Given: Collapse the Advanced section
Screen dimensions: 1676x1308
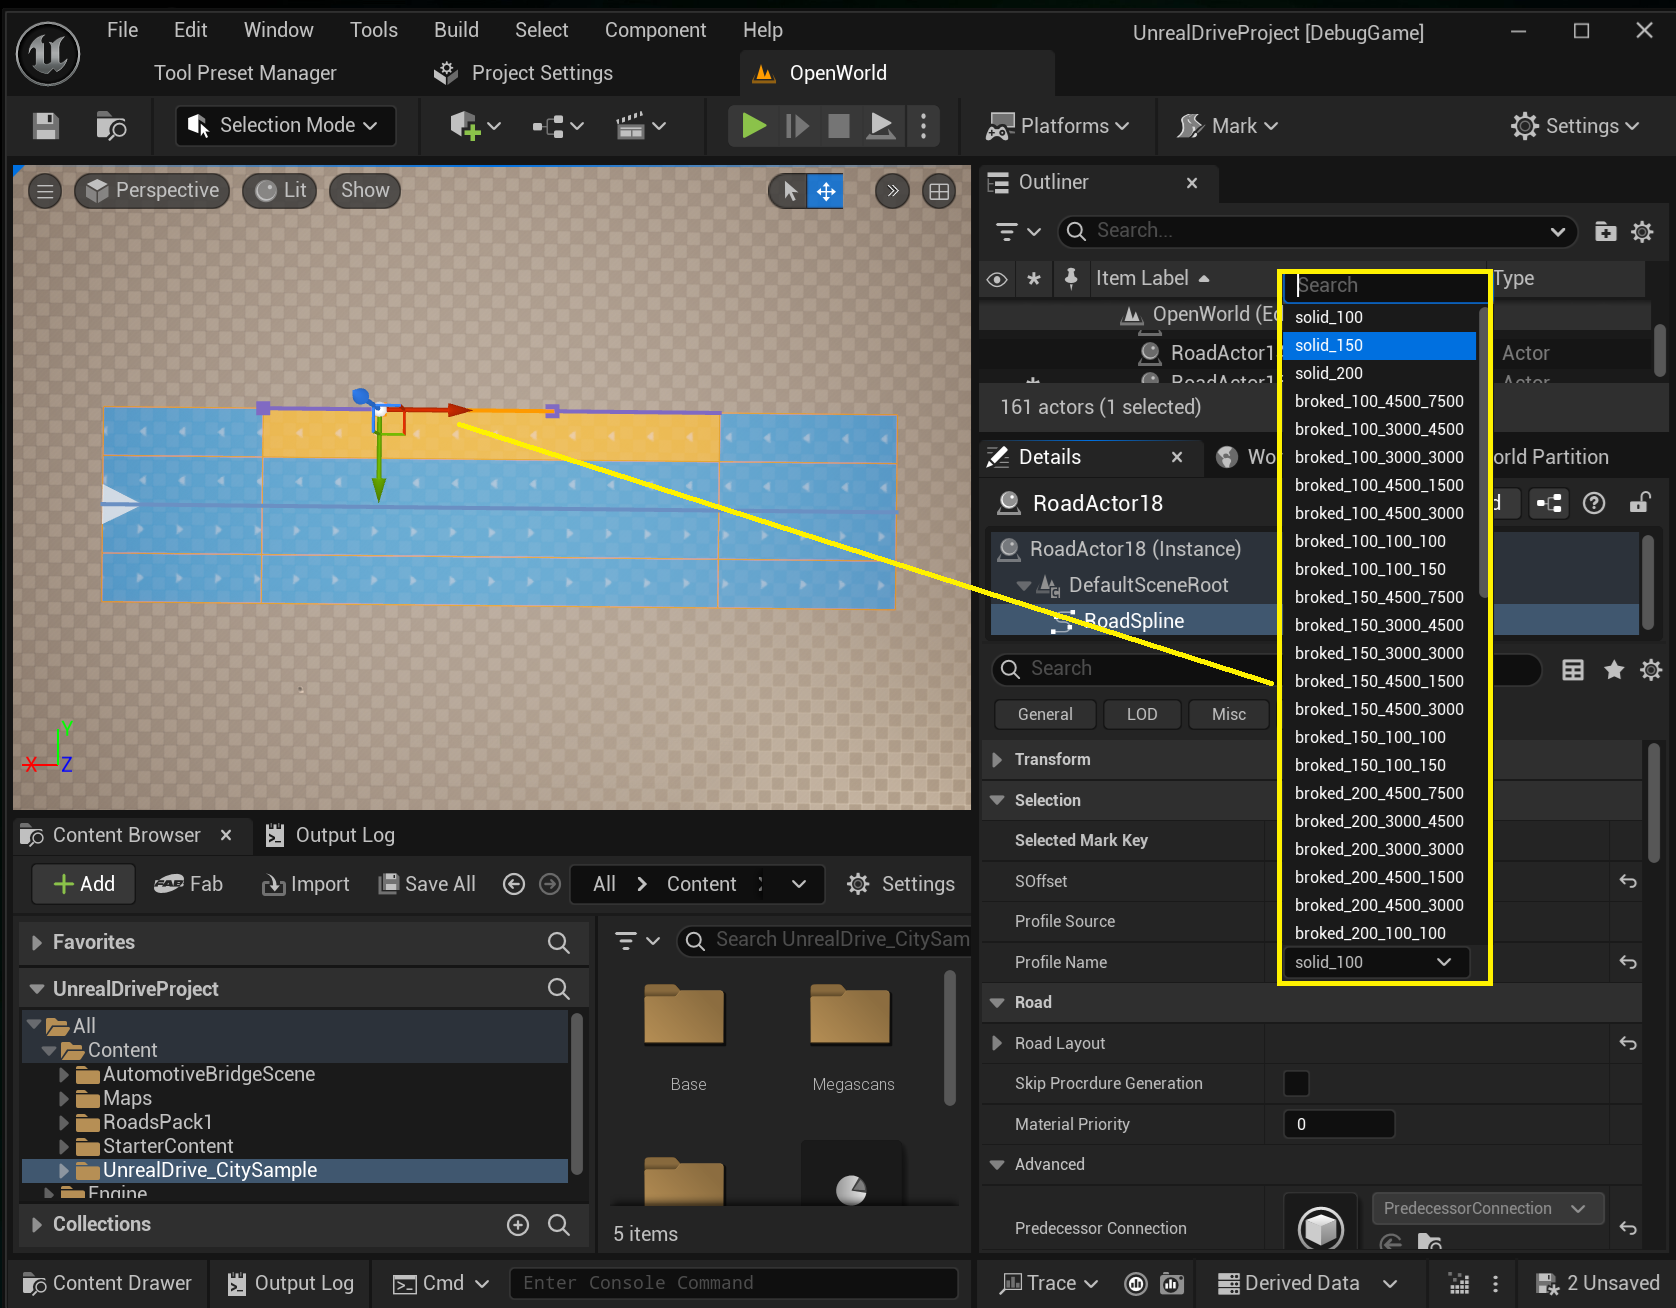Looking at the screenshot, I should [x=997, y=1164].
